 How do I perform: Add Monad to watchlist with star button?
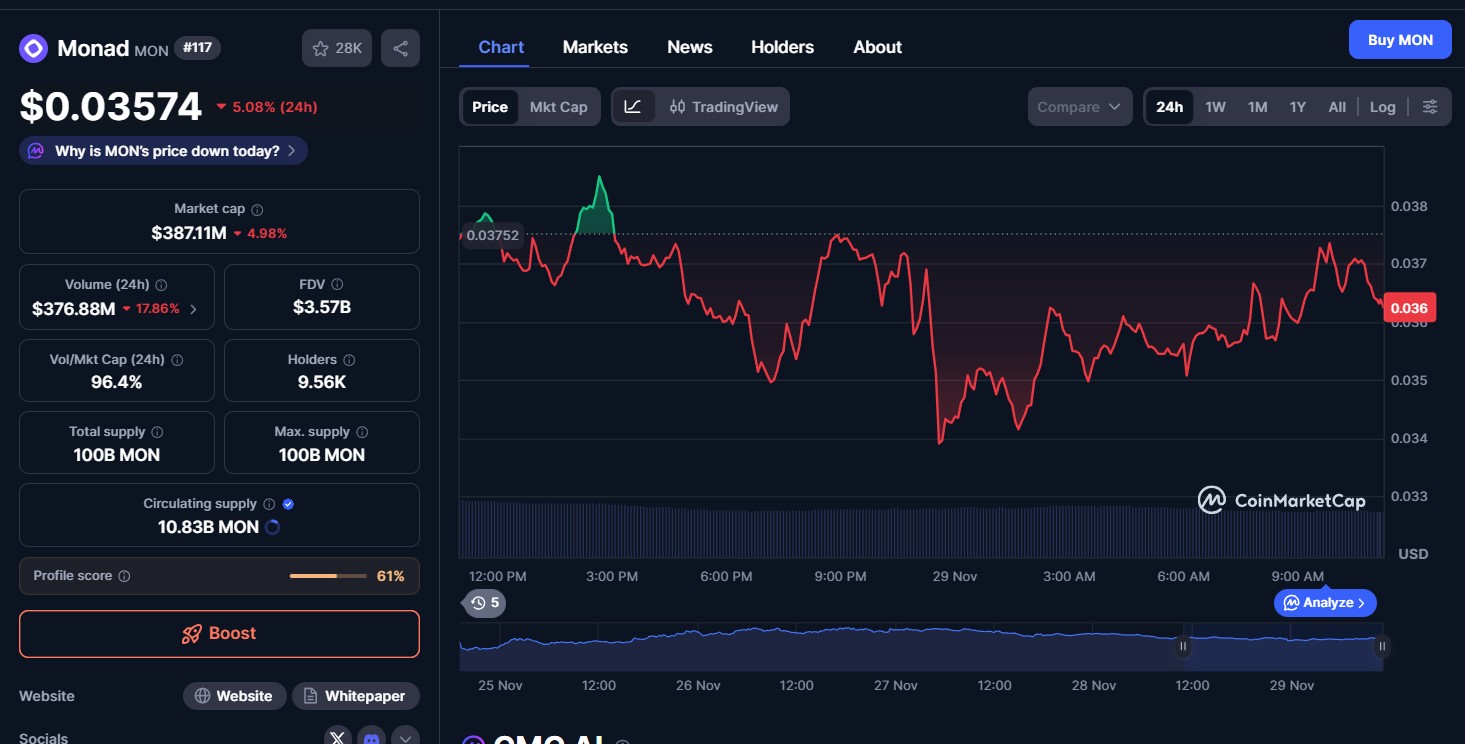click(x=337, y=48)
